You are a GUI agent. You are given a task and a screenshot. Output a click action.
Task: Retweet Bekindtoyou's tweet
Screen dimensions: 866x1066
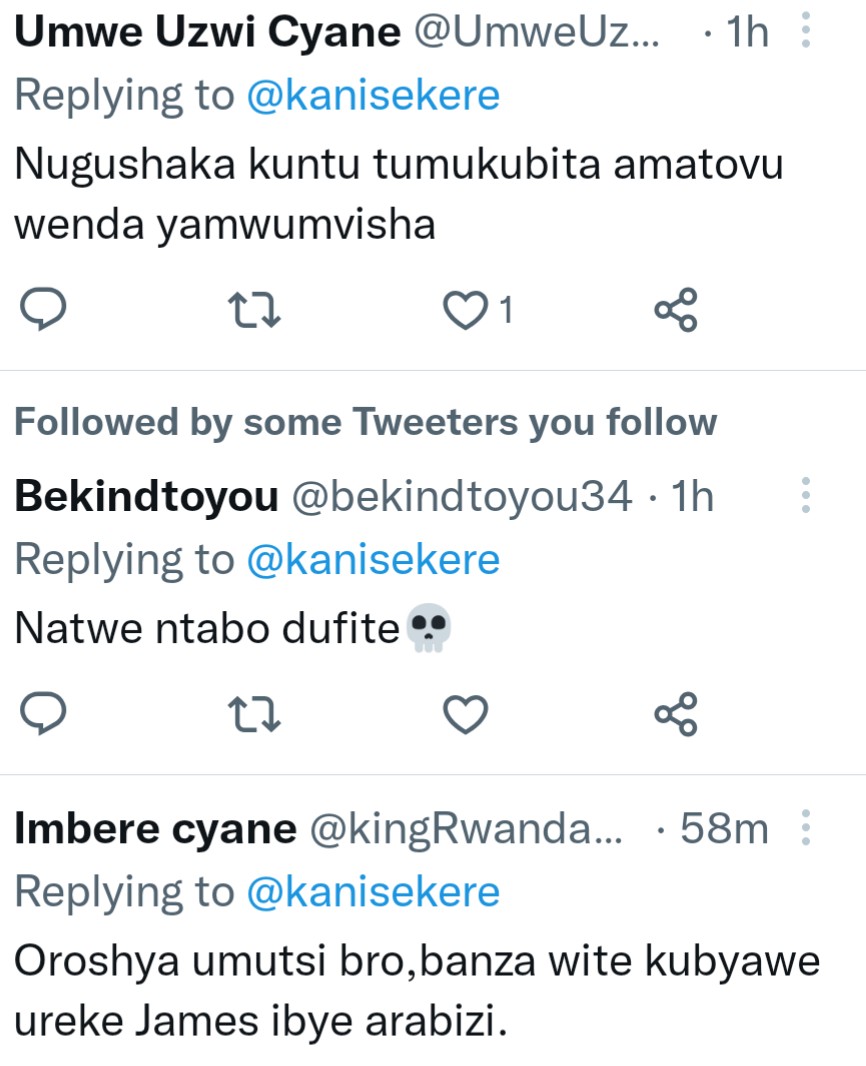tap(254, 713)
